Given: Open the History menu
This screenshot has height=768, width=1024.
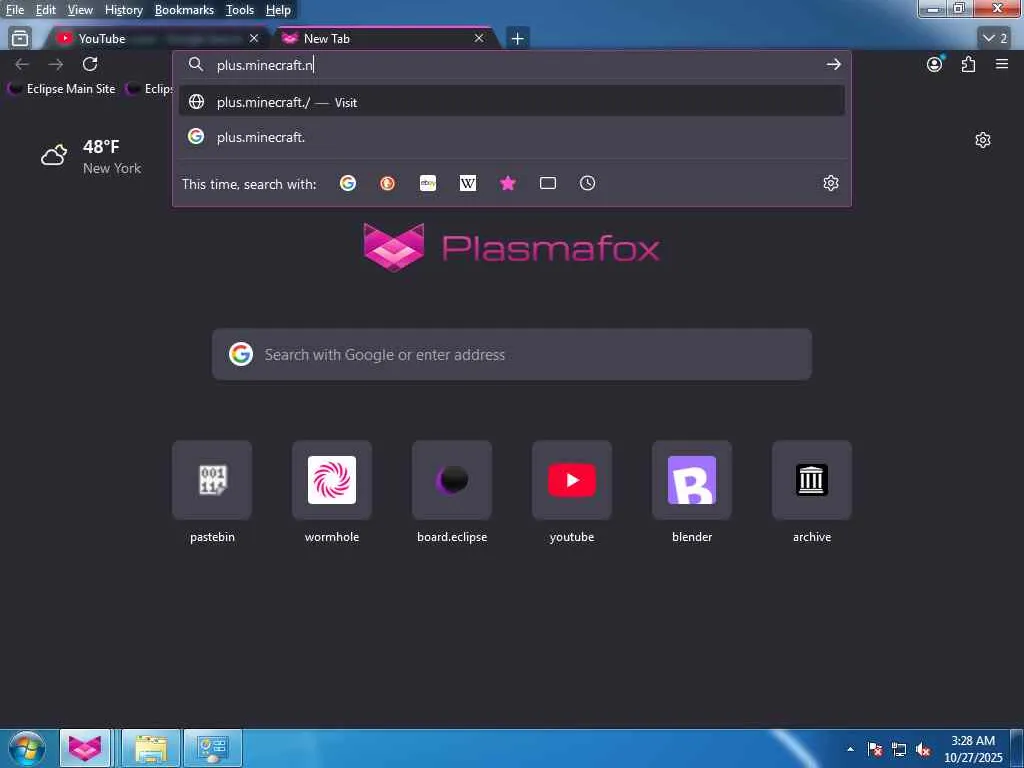Looking at the screenshot, I should tap(123, 10).
